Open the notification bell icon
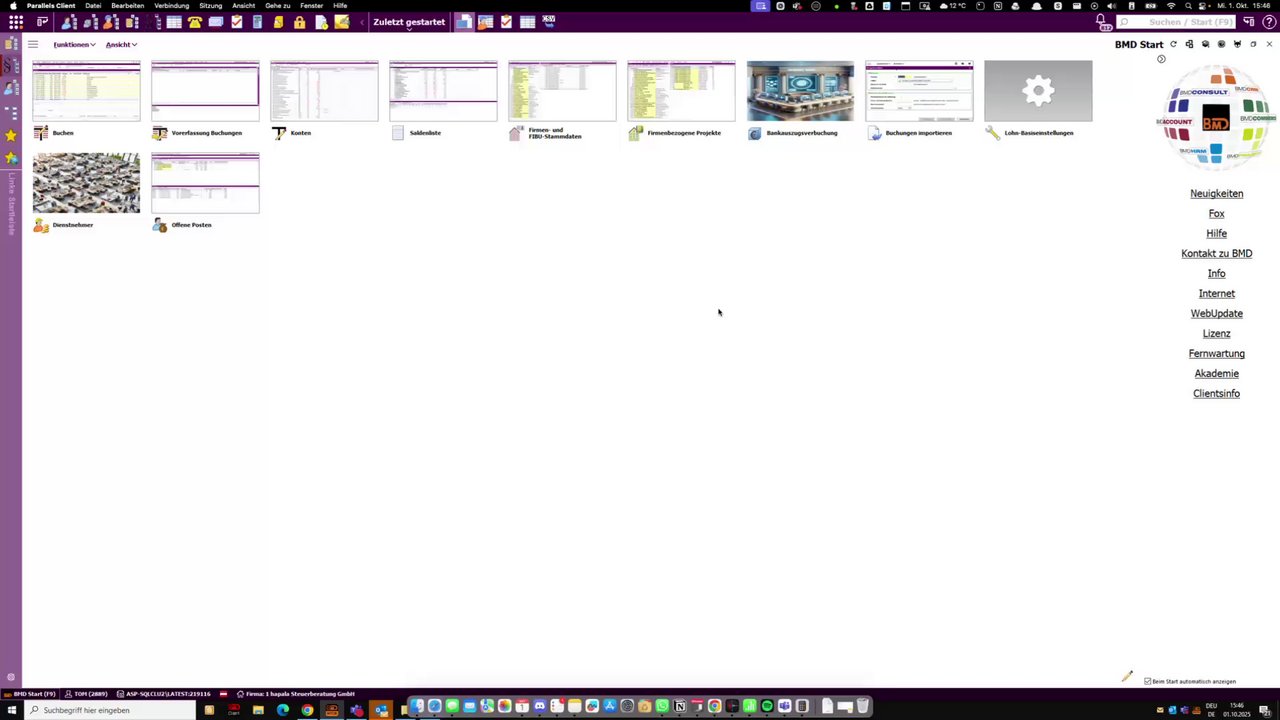 [x=1101, y=22]
